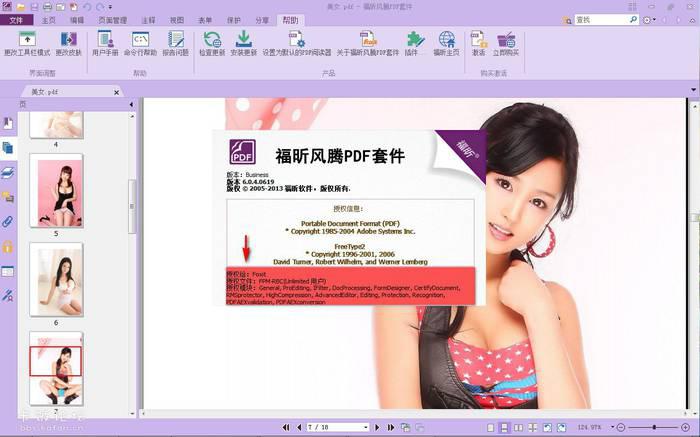Open the signature pen panel in sidebar

pyautogui.click(x=8, y=295)
